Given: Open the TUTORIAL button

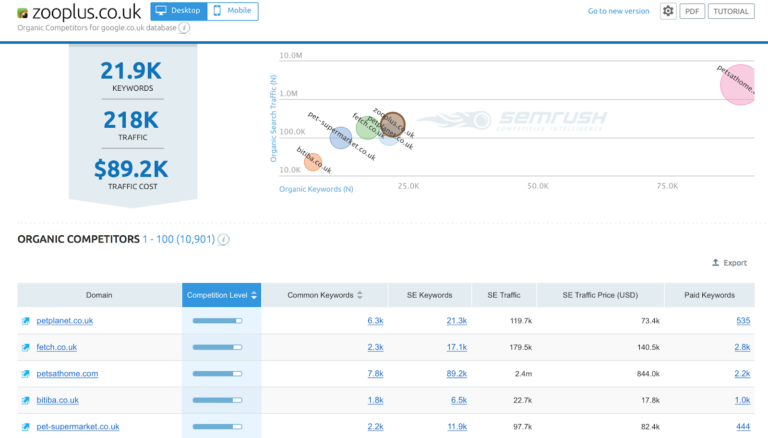Looking at the screenshot, I should coord(731,11).
